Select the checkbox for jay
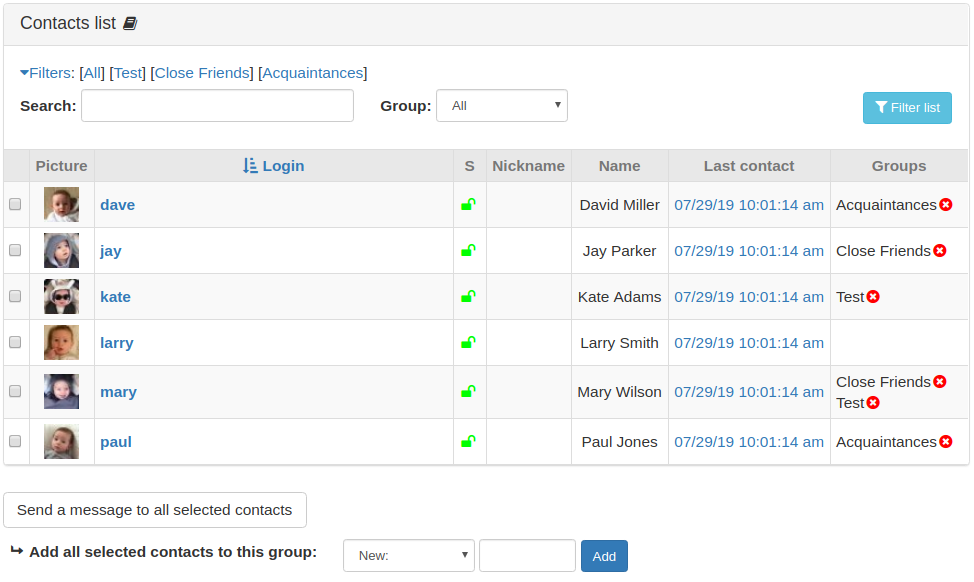Viewport: 974px width, 582px height. (x=15, y=250)
